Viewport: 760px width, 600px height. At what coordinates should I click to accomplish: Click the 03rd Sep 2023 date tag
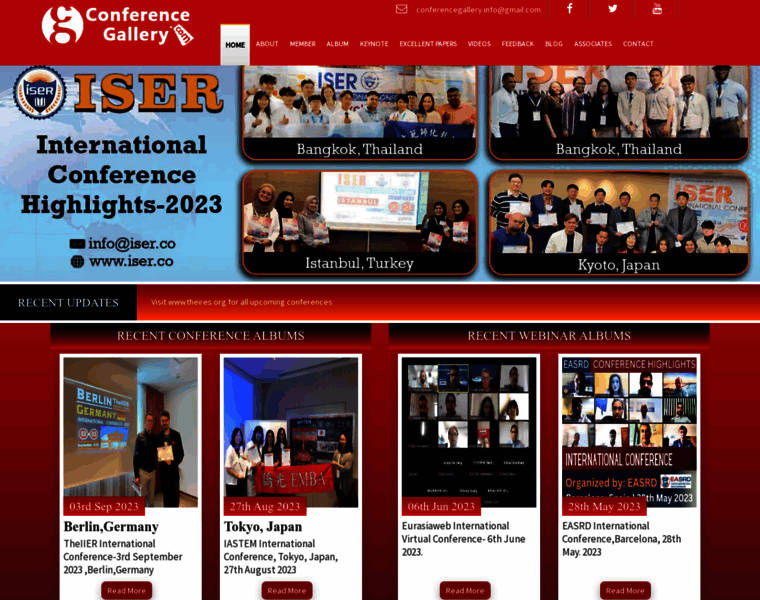click(104, 506)
